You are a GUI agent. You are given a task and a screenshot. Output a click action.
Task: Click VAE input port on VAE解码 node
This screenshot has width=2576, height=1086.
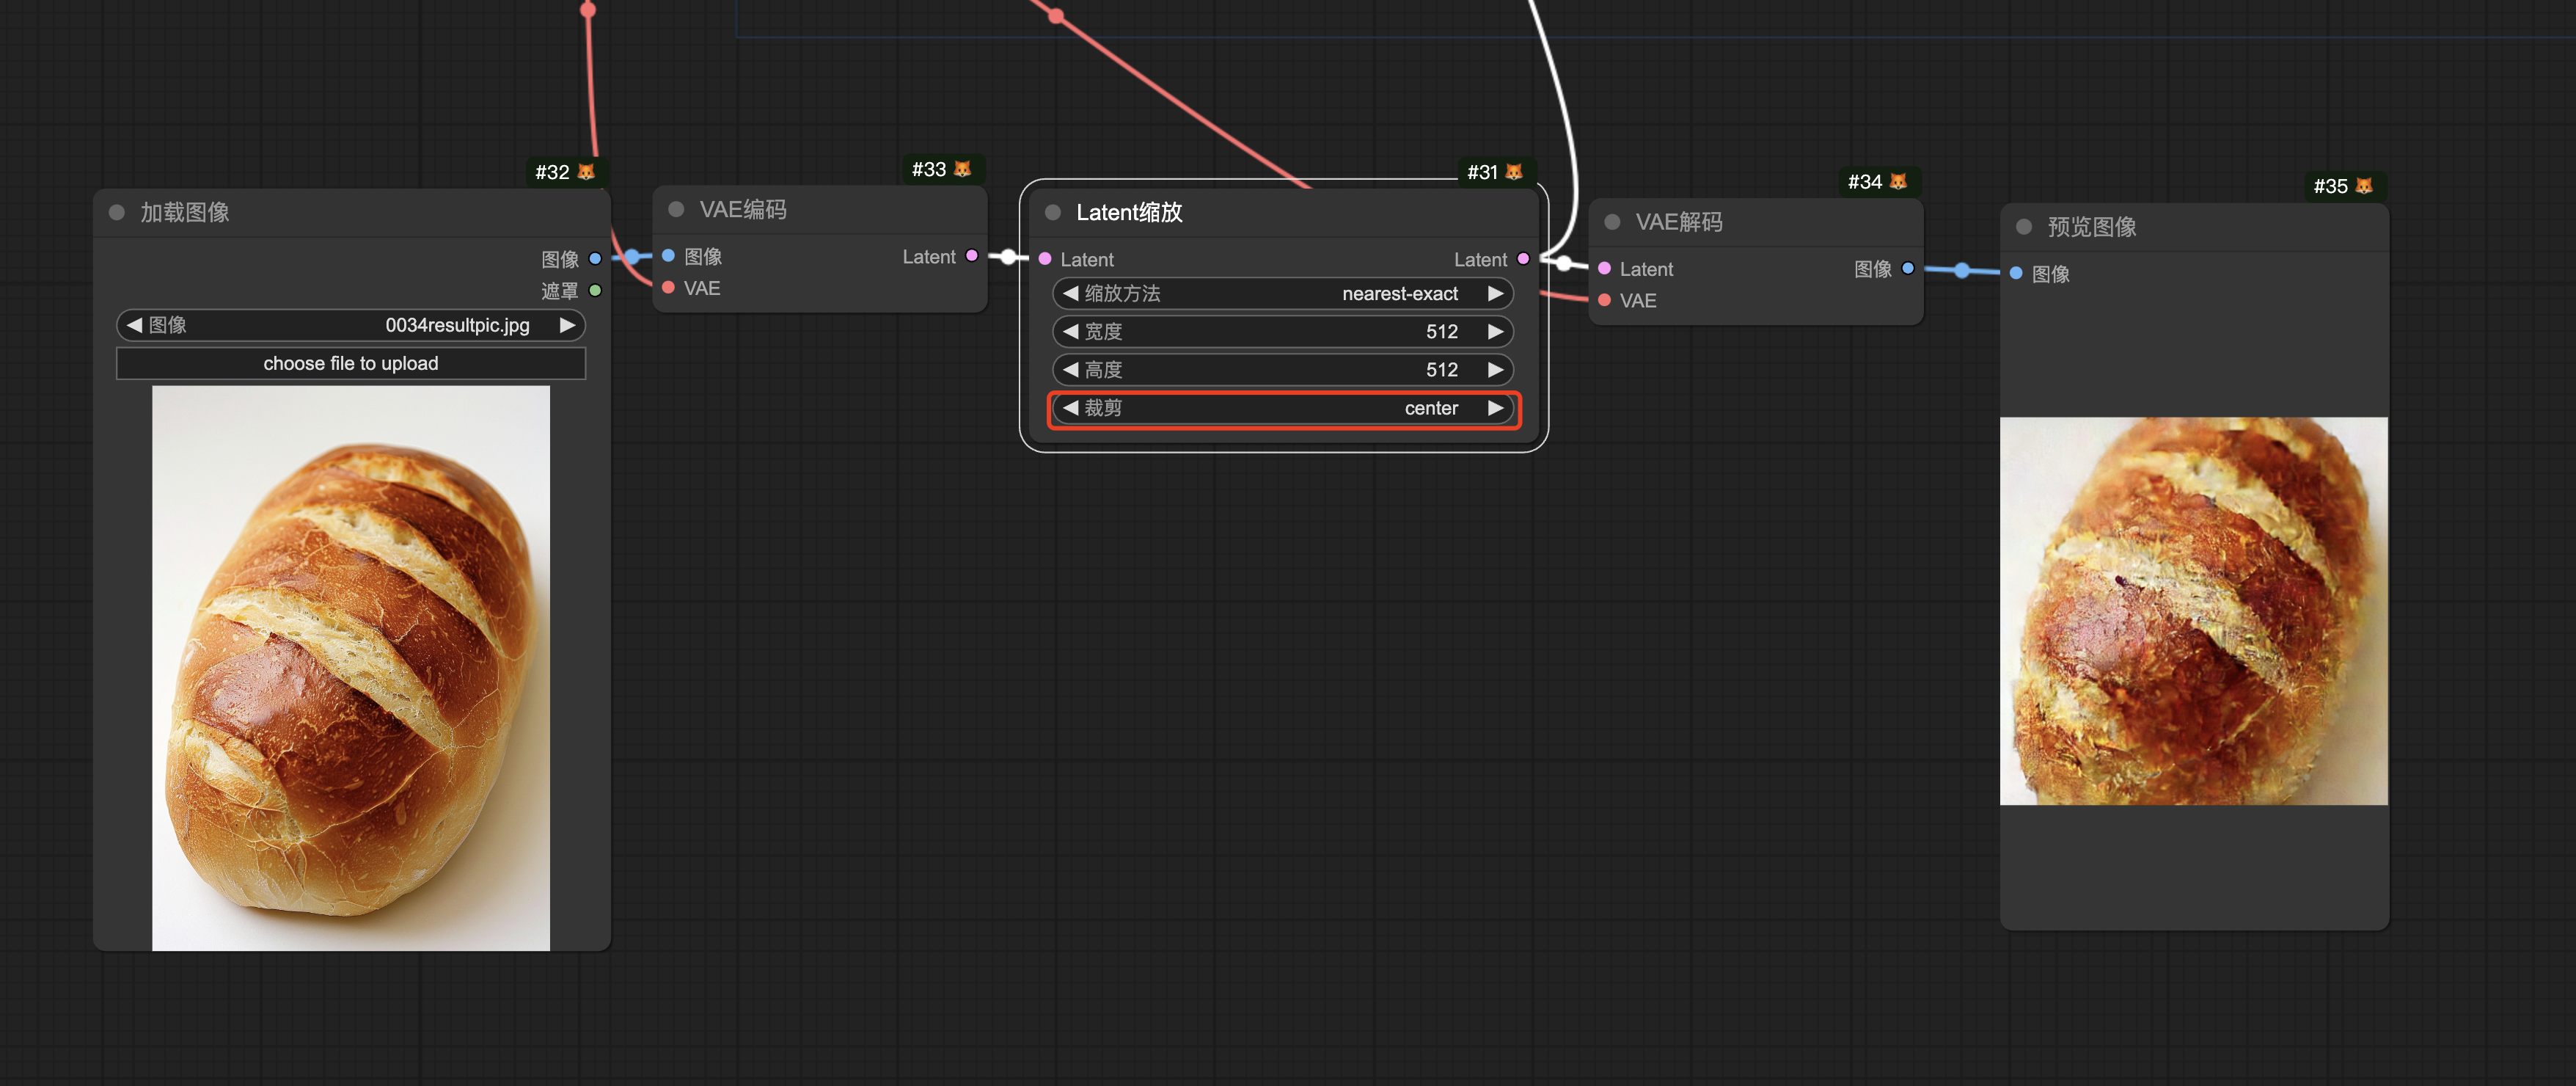(1604, 300)
